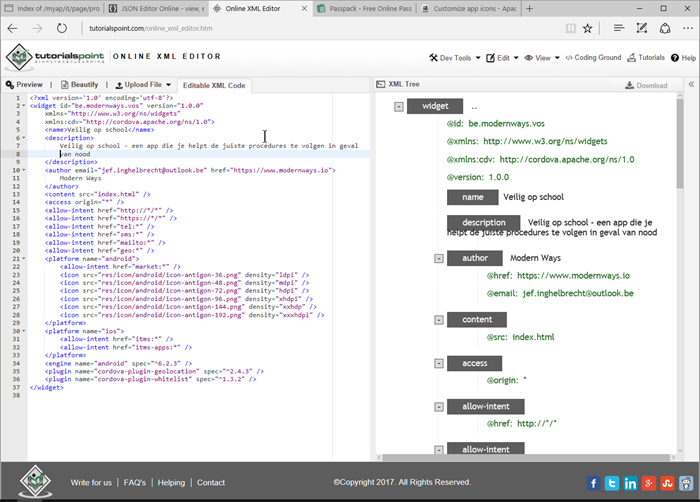Screen dimensions: 700x502
Task: Fold code at line 10 author arrow
Action: click(24, 170)
